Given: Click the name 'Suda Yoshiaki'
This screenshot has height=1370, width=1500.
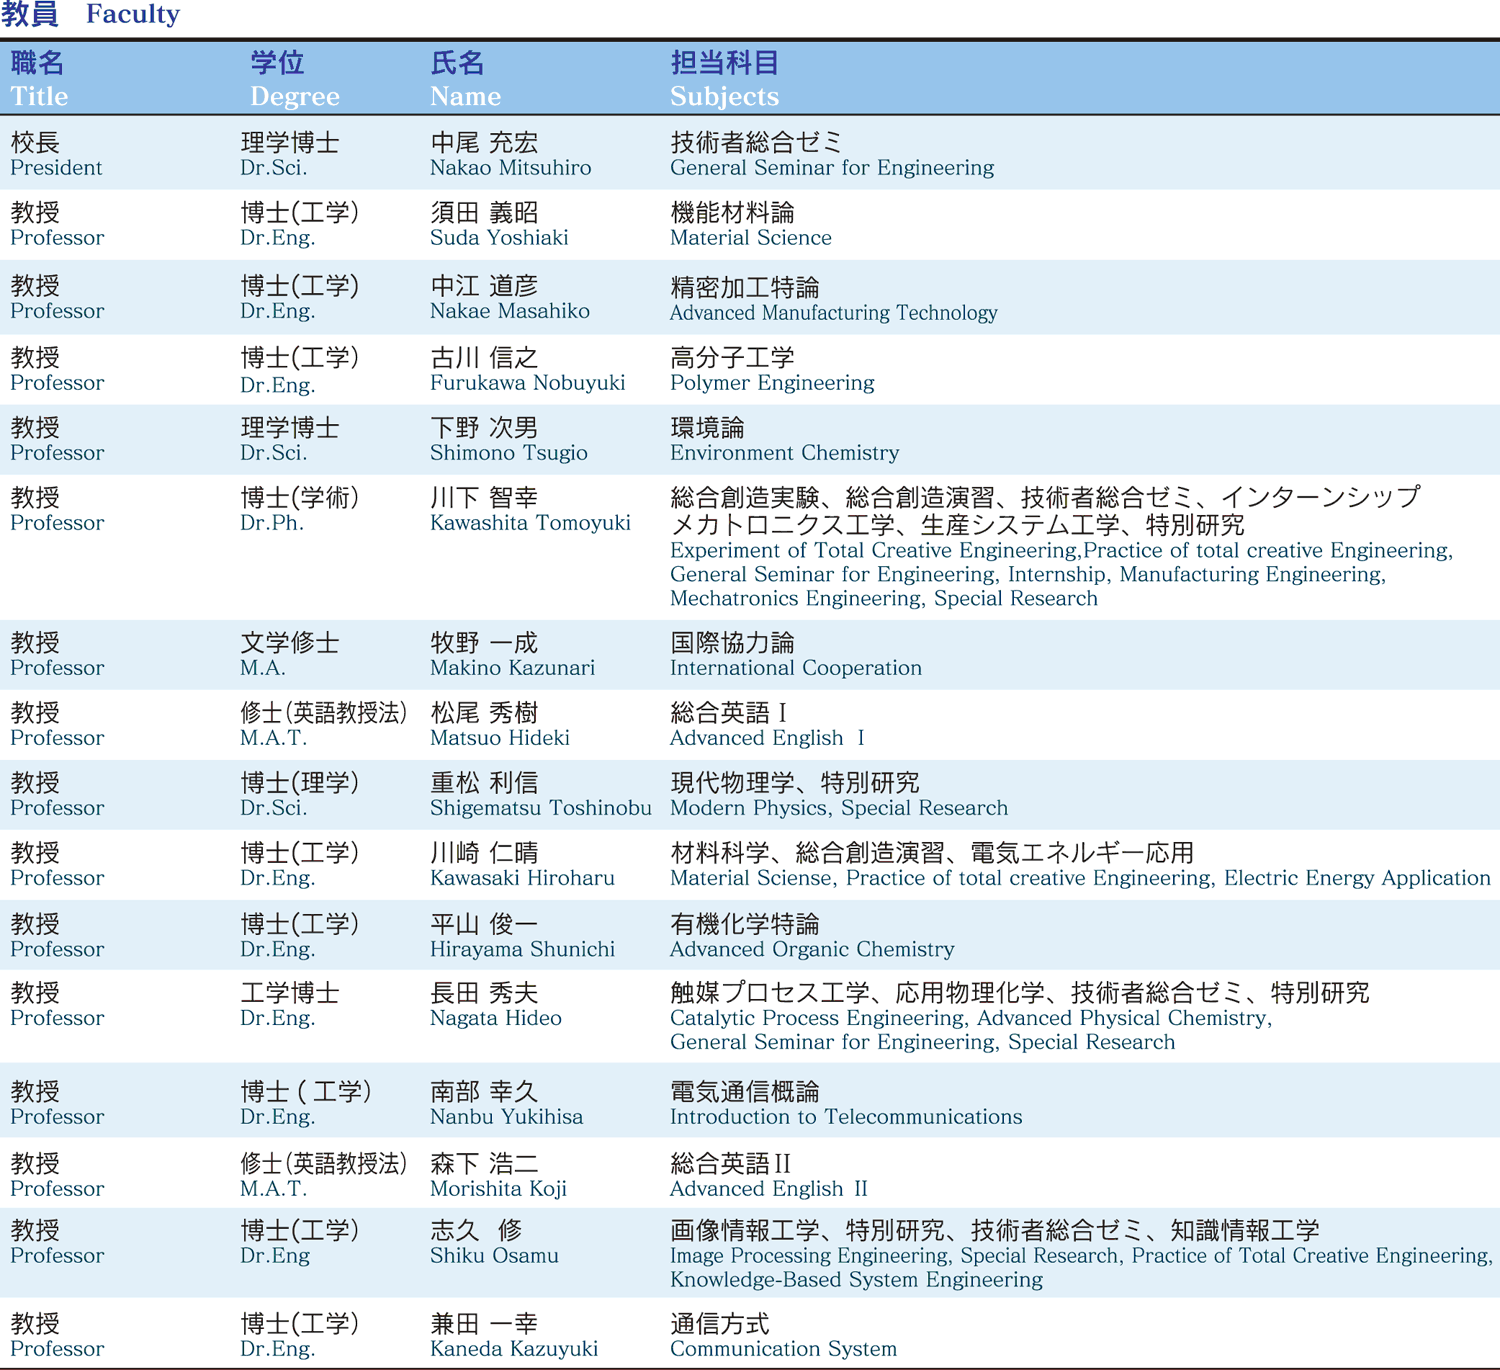Looking at the screenshot, I should click(499, 238).
